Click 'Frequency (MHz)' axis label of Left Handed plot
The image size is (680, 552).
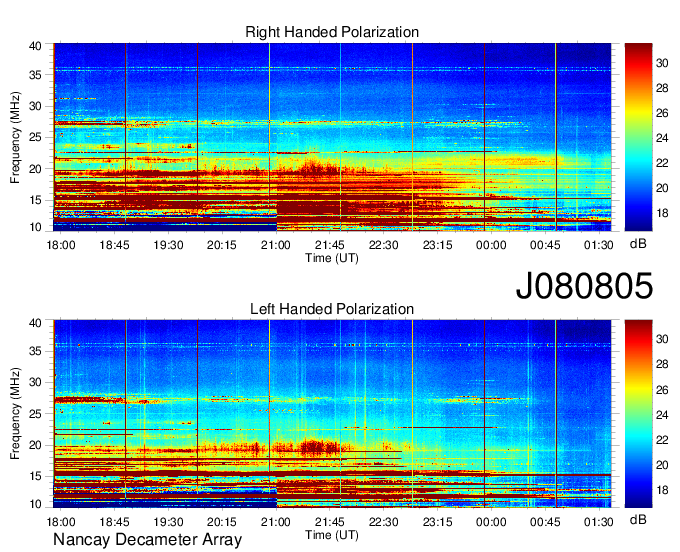click(x=15, y=414)
